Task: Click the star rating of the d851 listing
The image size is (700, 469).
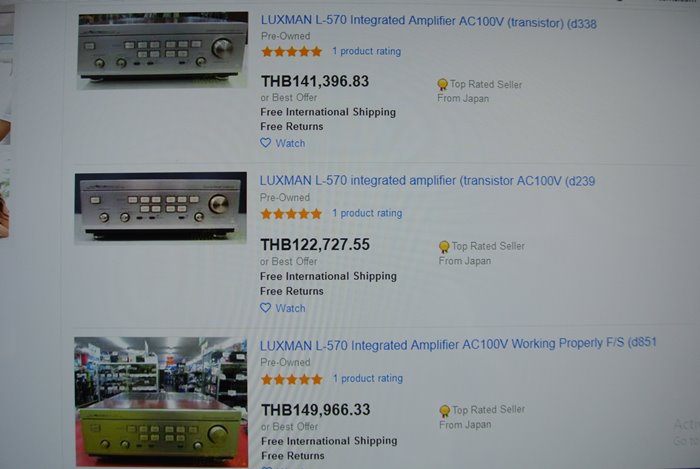Action: 292,379
